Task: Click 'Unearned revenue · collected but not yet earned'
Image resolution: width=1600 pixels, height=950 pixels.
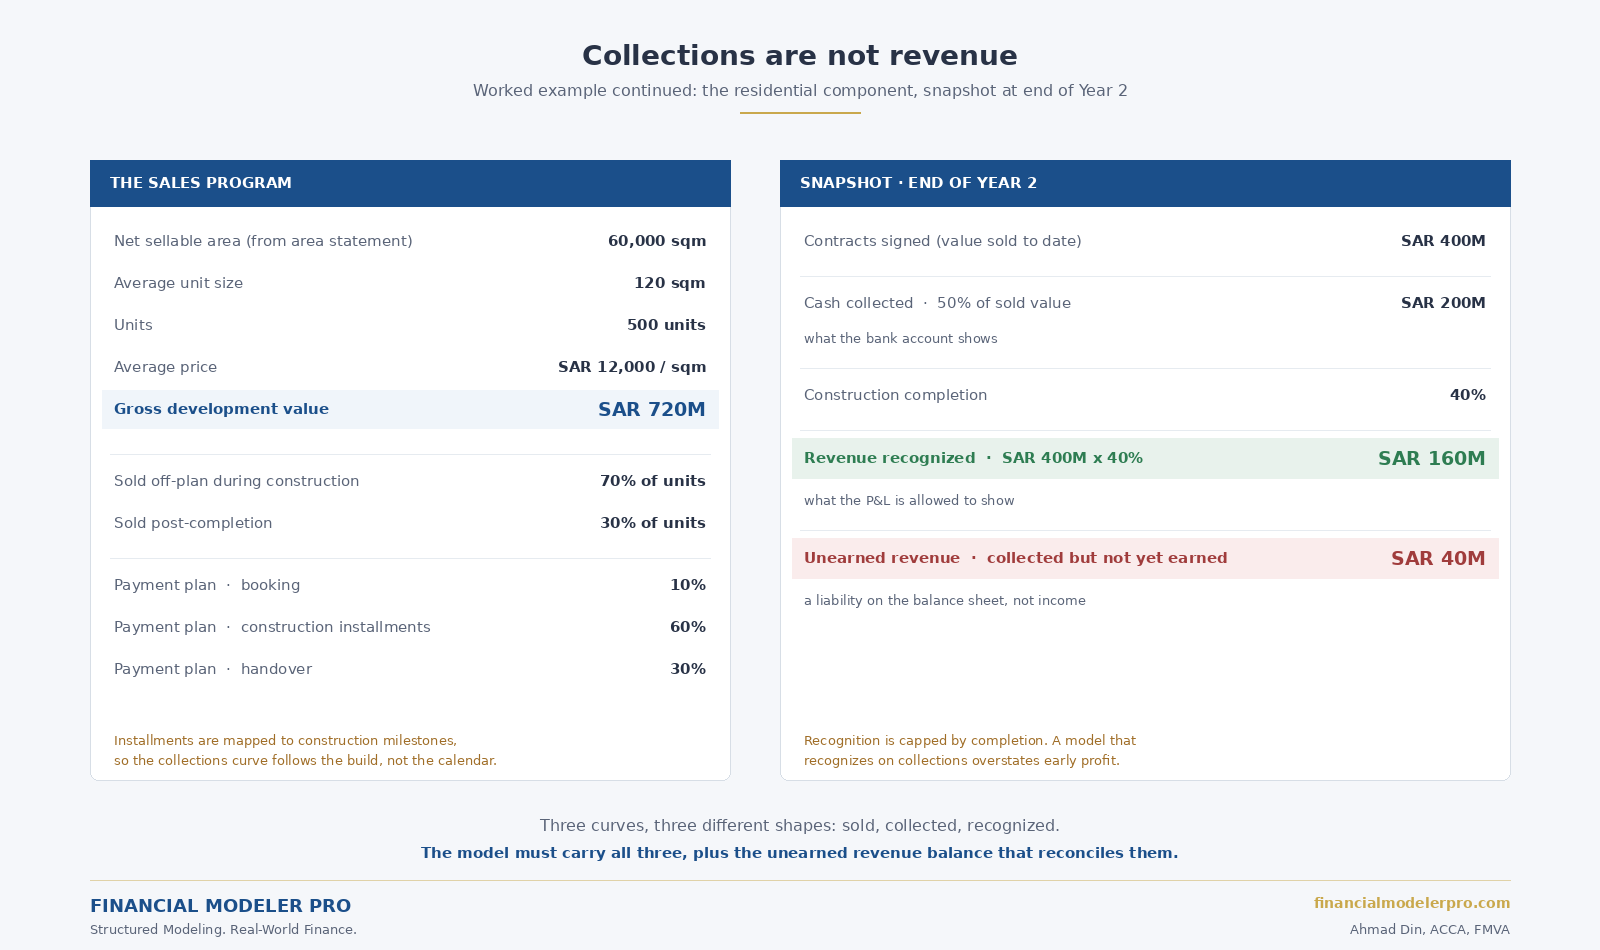Action: coord(1016,558)
